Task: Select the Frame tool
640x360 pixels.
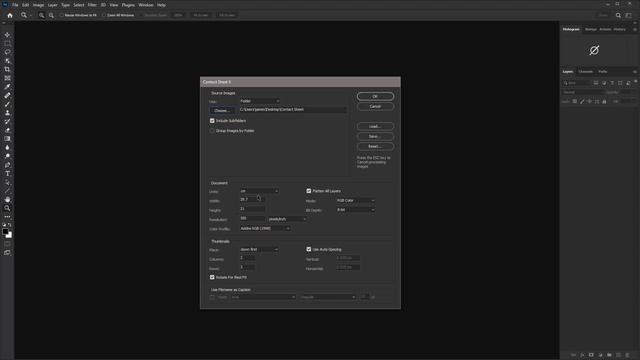Action: [x=7, y=78]
